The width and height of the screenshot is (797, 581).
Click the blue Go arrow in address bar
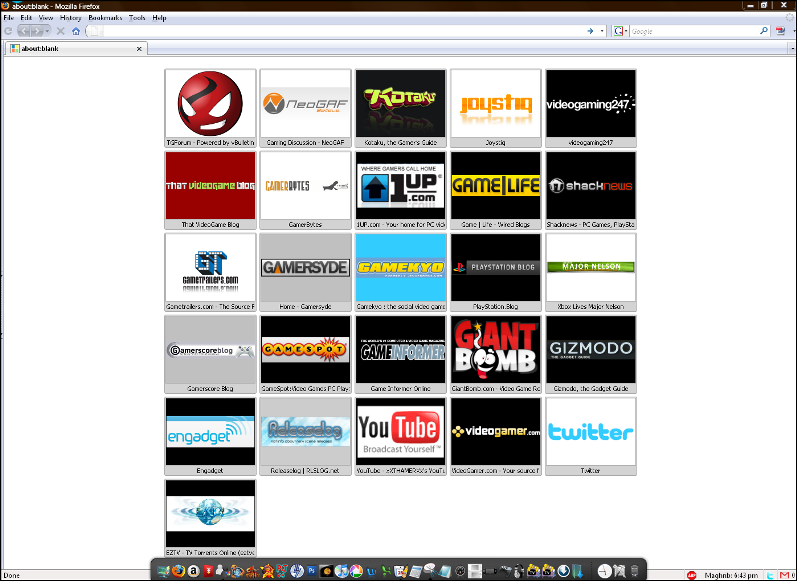point(590,31)
